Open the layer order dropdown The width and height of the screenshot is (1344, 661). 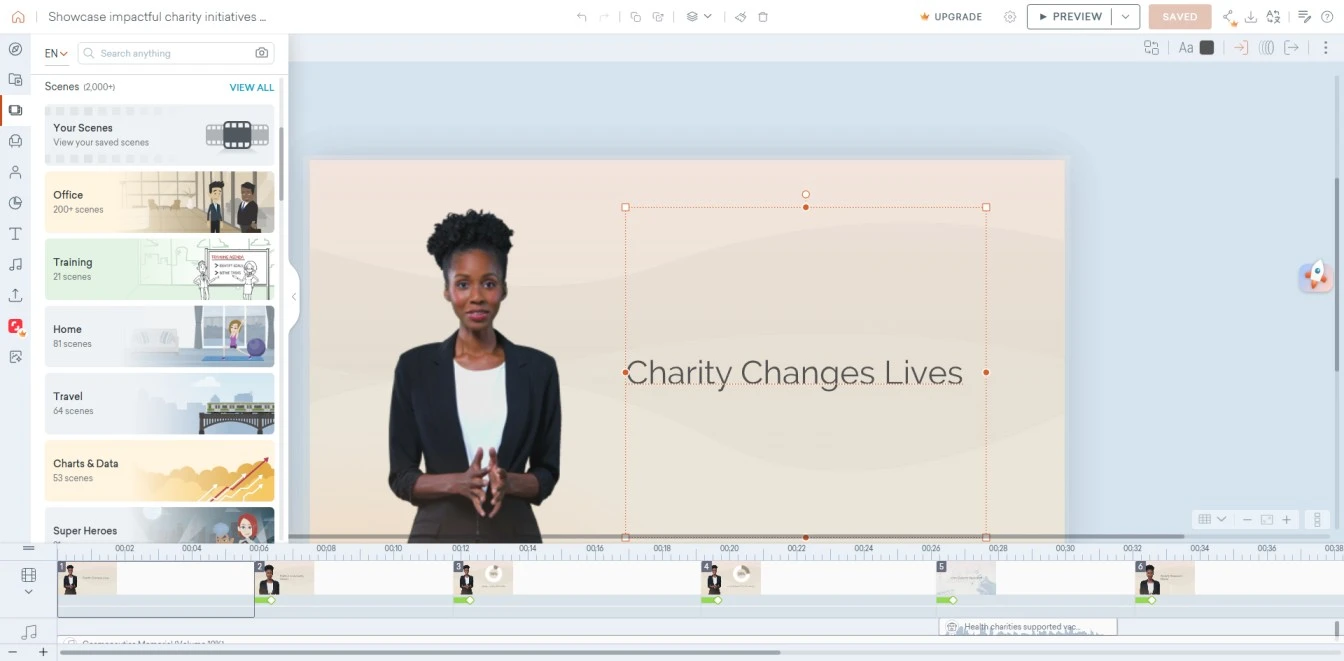point(699,17)
